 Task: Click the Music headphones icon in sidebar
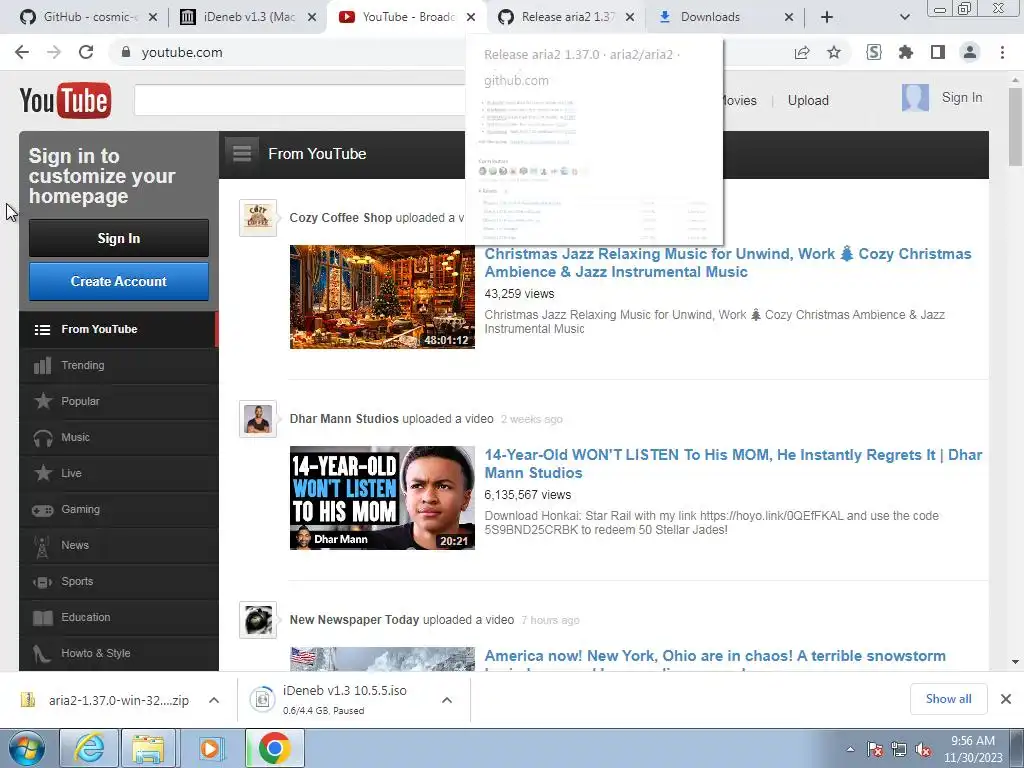point(43,438)
